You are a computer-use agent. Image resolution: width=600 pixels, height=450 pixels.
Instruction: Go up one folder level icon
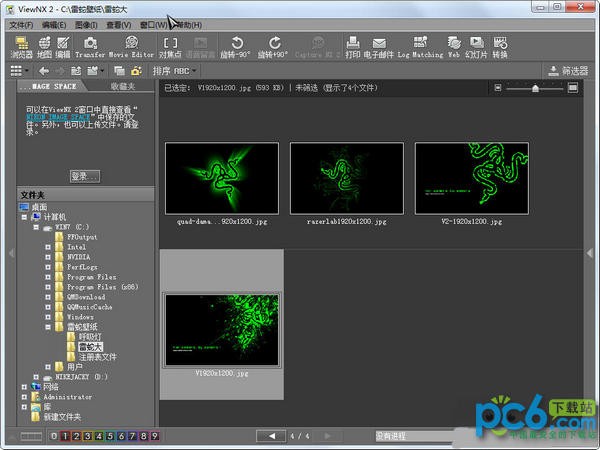coord(76,71)
